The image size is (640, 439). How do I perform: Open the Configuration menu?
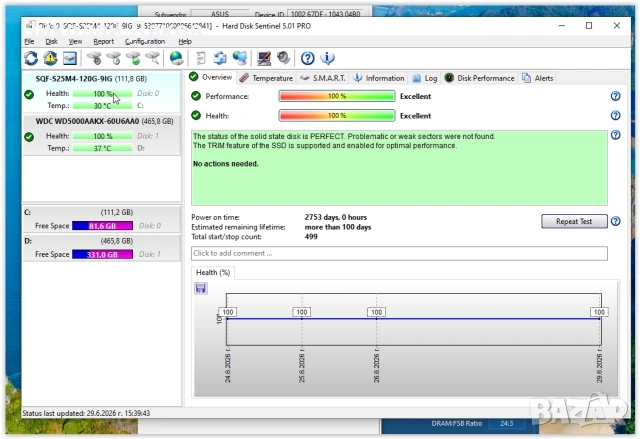point(145,42)
